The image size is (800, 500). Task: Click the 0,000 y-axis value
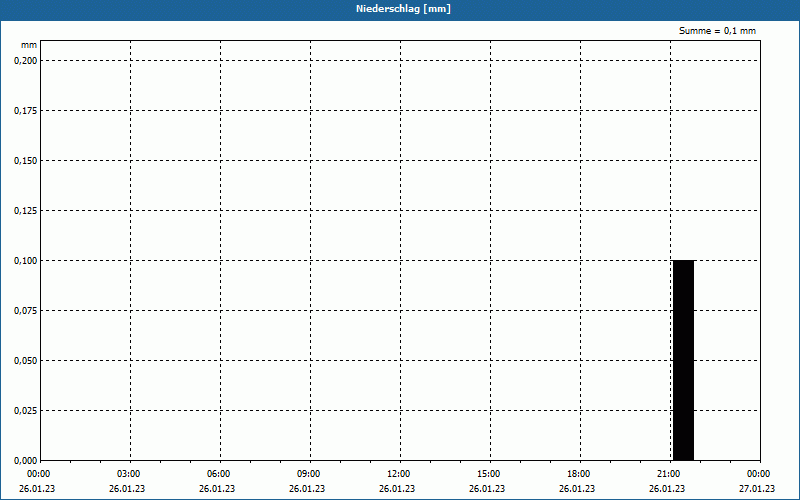click(x=26, y=461)
